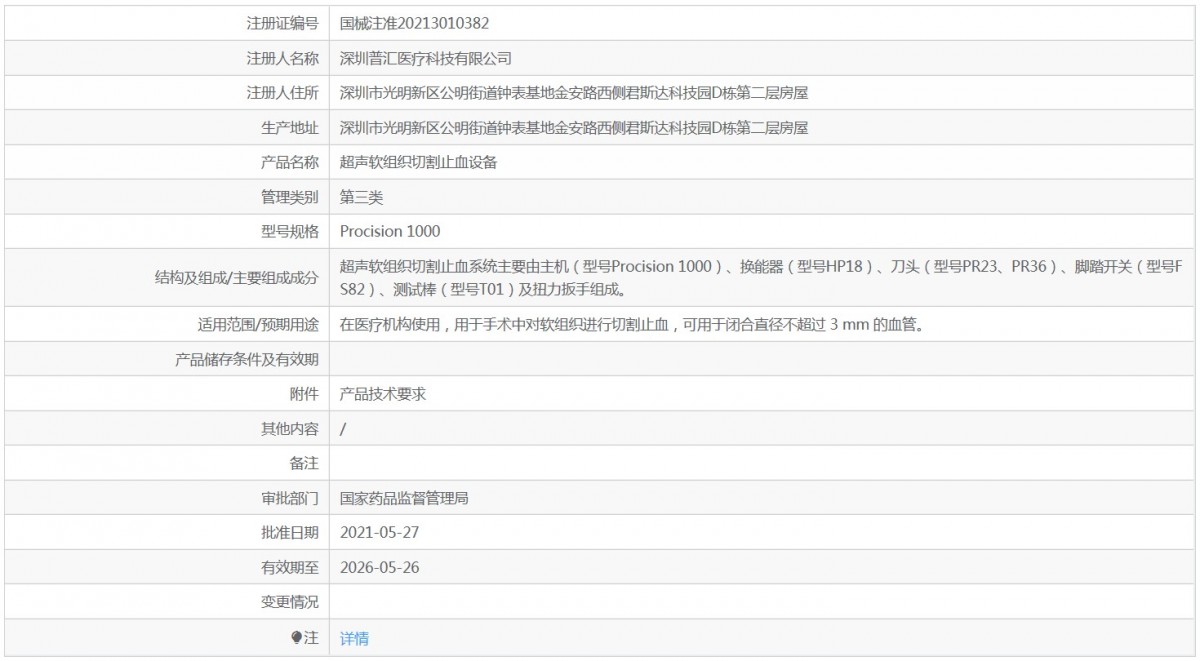Click the address value in the 生产地址 row
The width and height of the screenshot is (1200, 661).
click(x=574, y=127)
